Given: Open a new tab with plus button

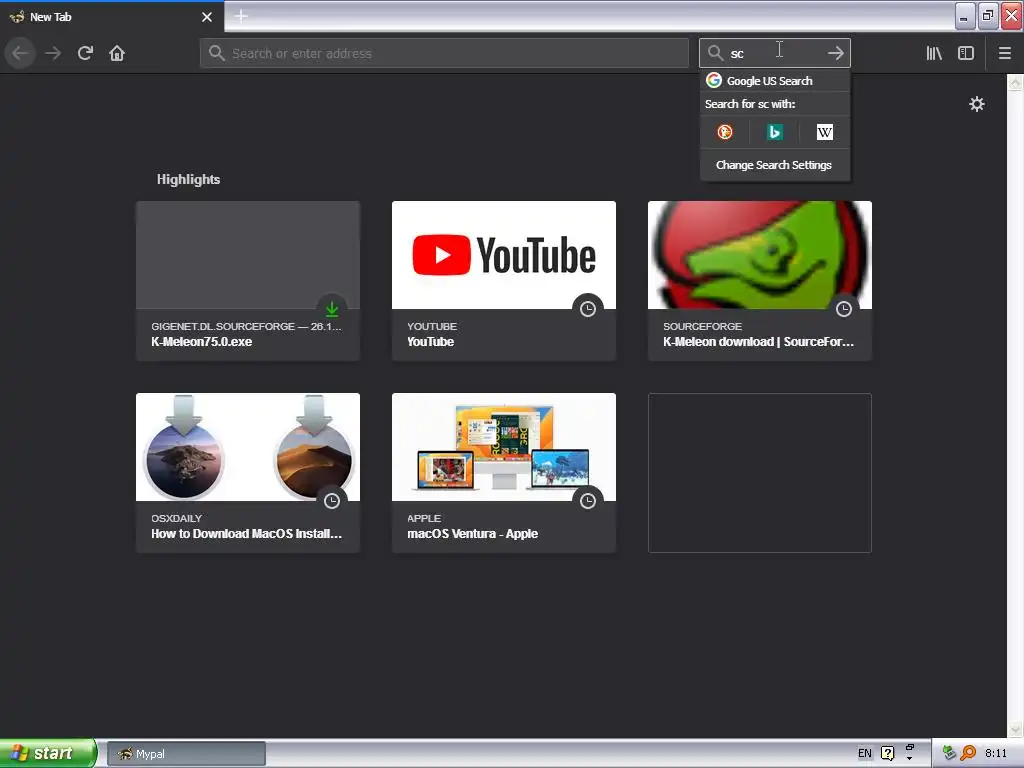Looking at the screenshot, I should coord(241,16).
